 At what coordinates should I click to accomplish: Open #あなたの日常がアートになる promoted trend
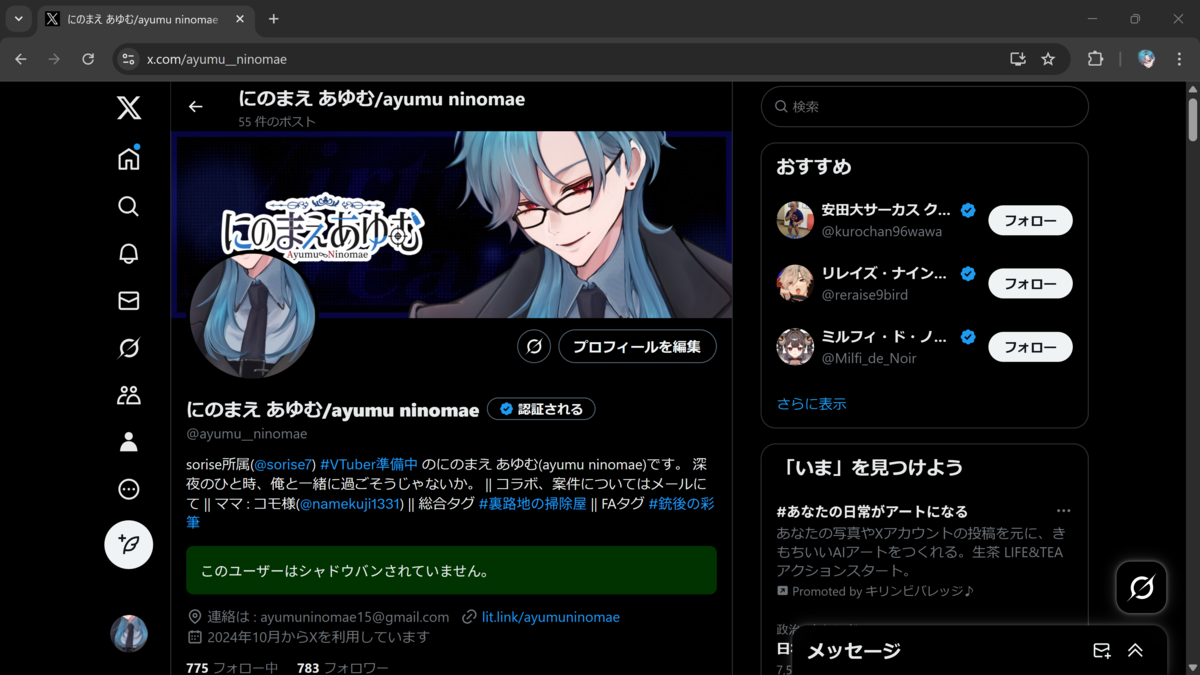point(872,512)
